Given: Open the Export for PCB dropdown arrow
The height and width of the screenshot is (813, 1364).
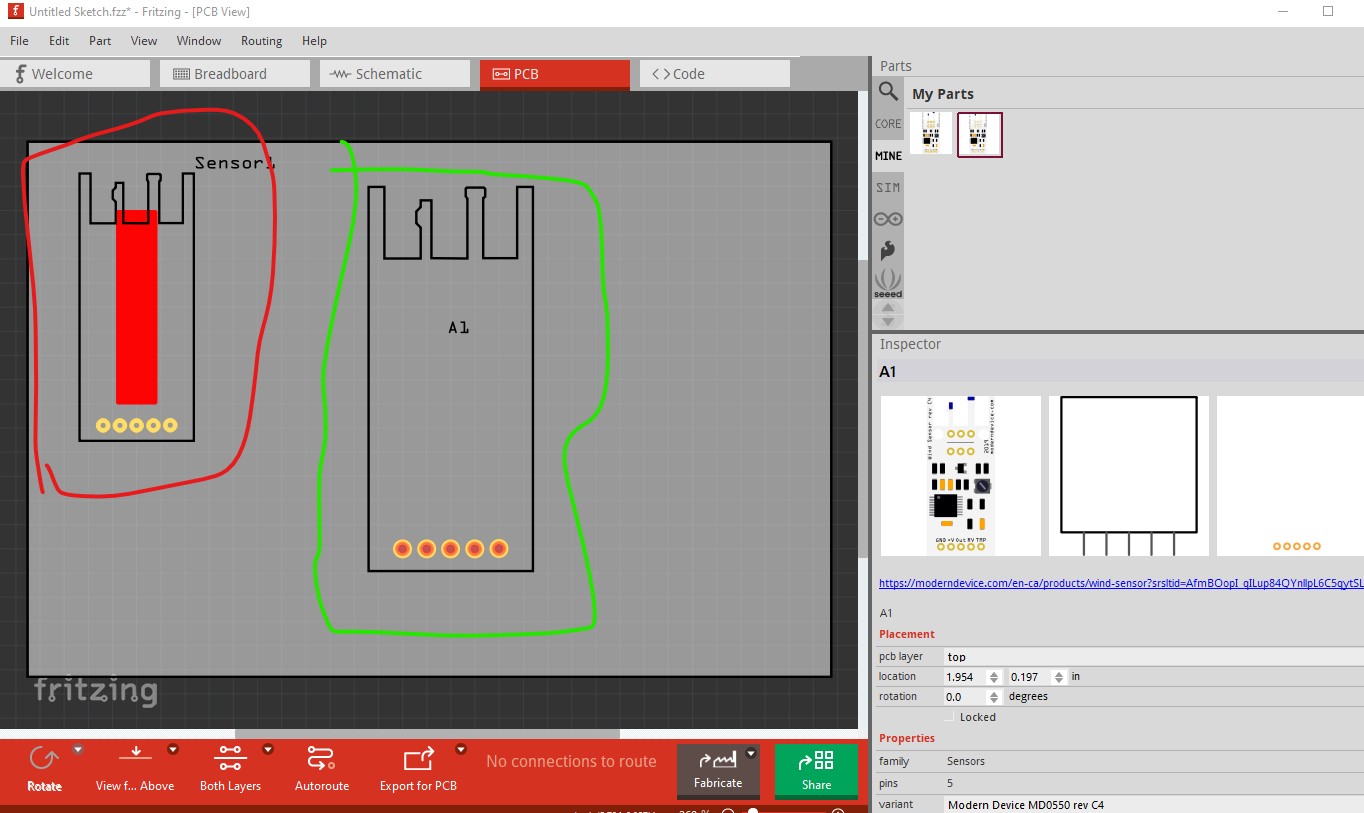Looking at the screenshot, I should pos(461,749).
